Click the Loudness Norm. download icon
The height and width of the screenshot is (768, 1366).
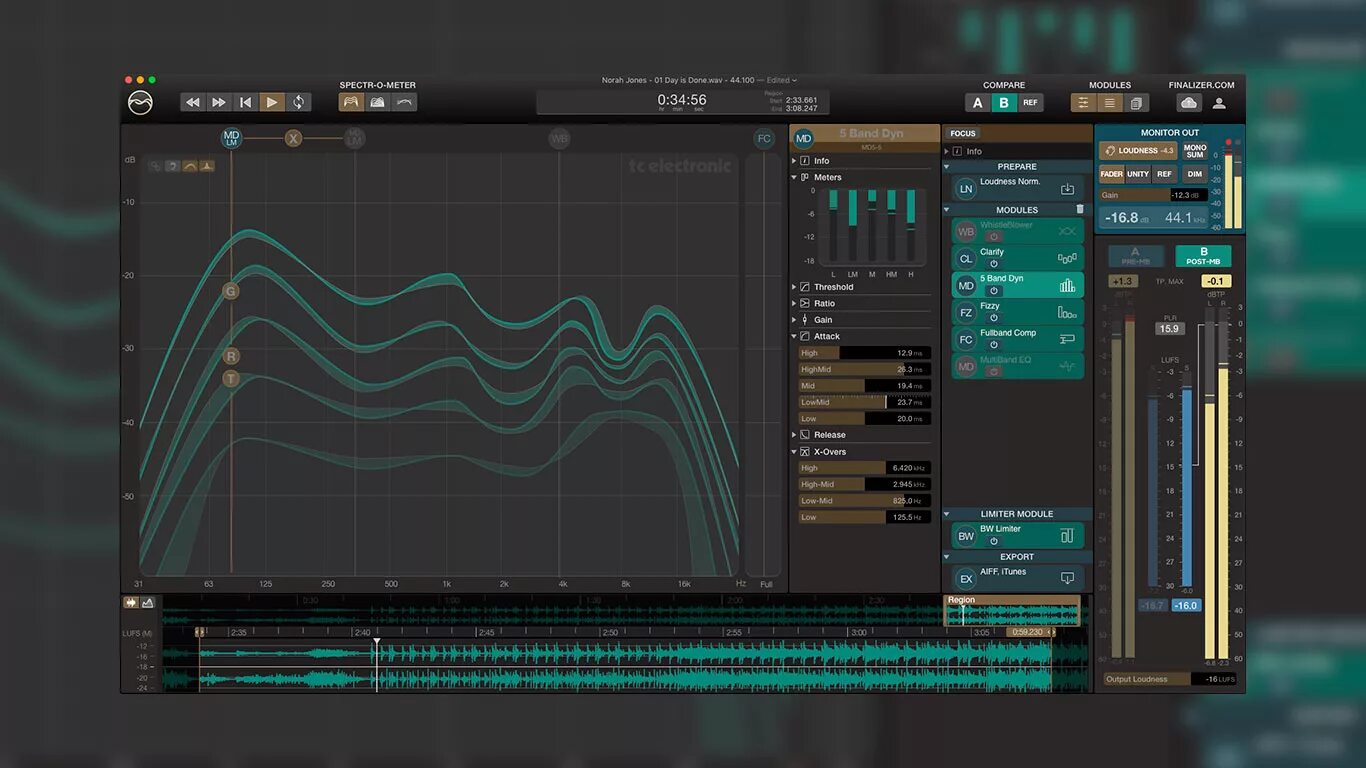coord(1067,189)
